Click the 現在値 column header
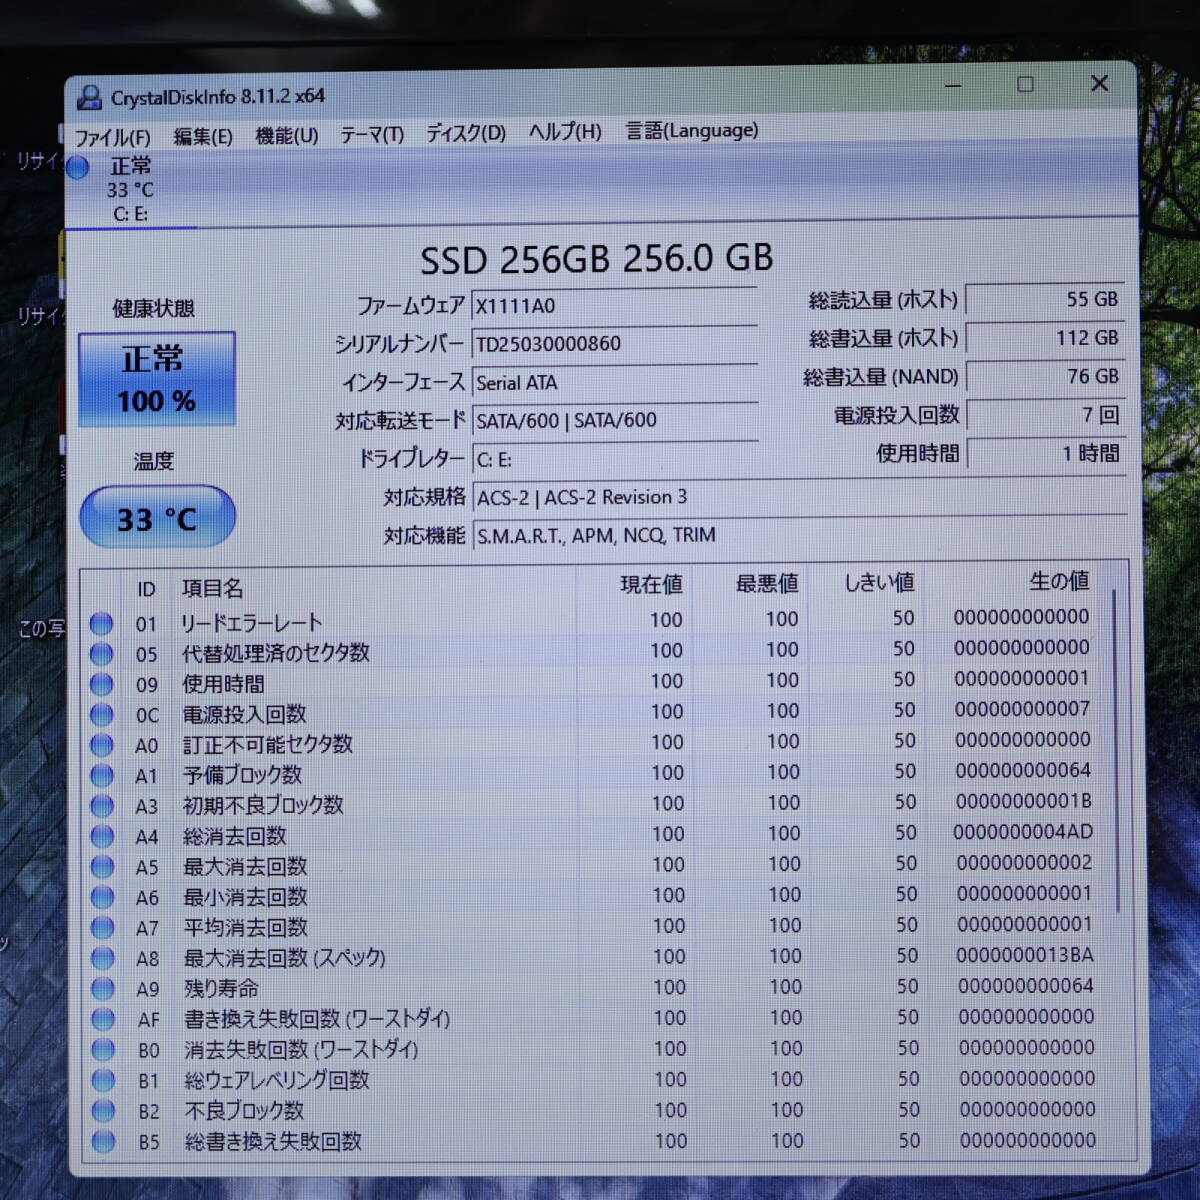The width and height of the screenshot is (1200, 1200). point(651,584)
